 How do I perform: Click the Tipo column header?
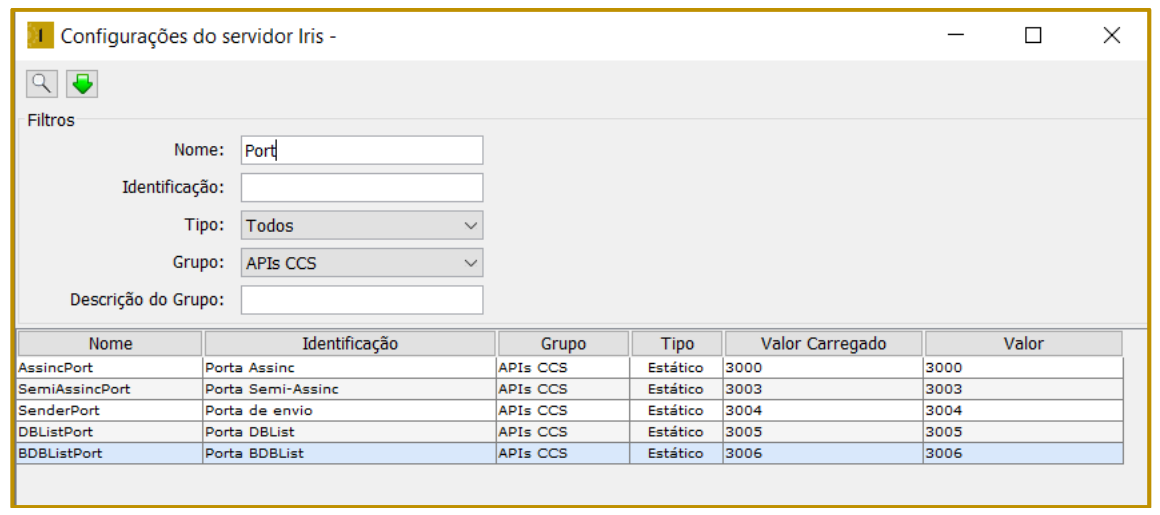(x=676, y=344)
